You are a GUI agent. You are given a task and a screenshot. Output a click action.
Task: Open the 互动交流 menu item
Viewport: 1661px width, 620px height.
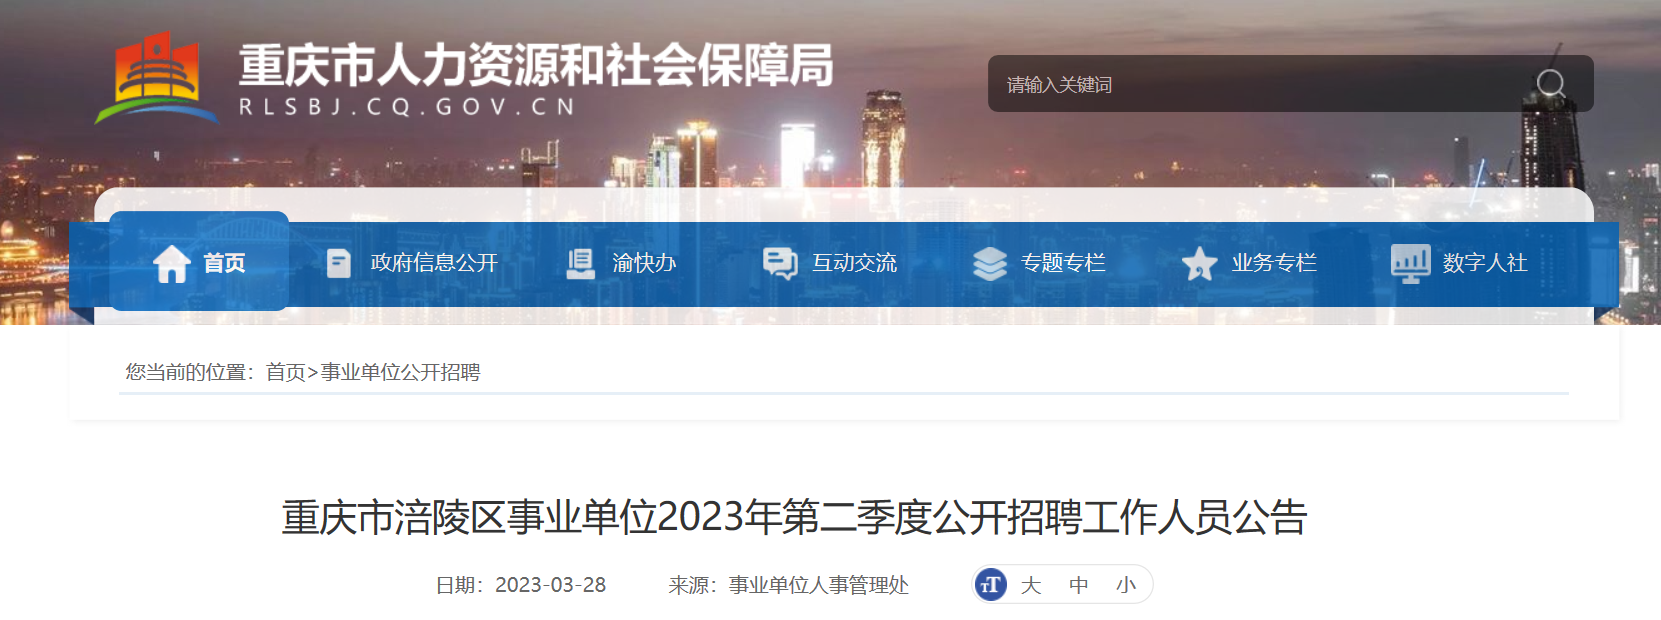tap(854, 263)
